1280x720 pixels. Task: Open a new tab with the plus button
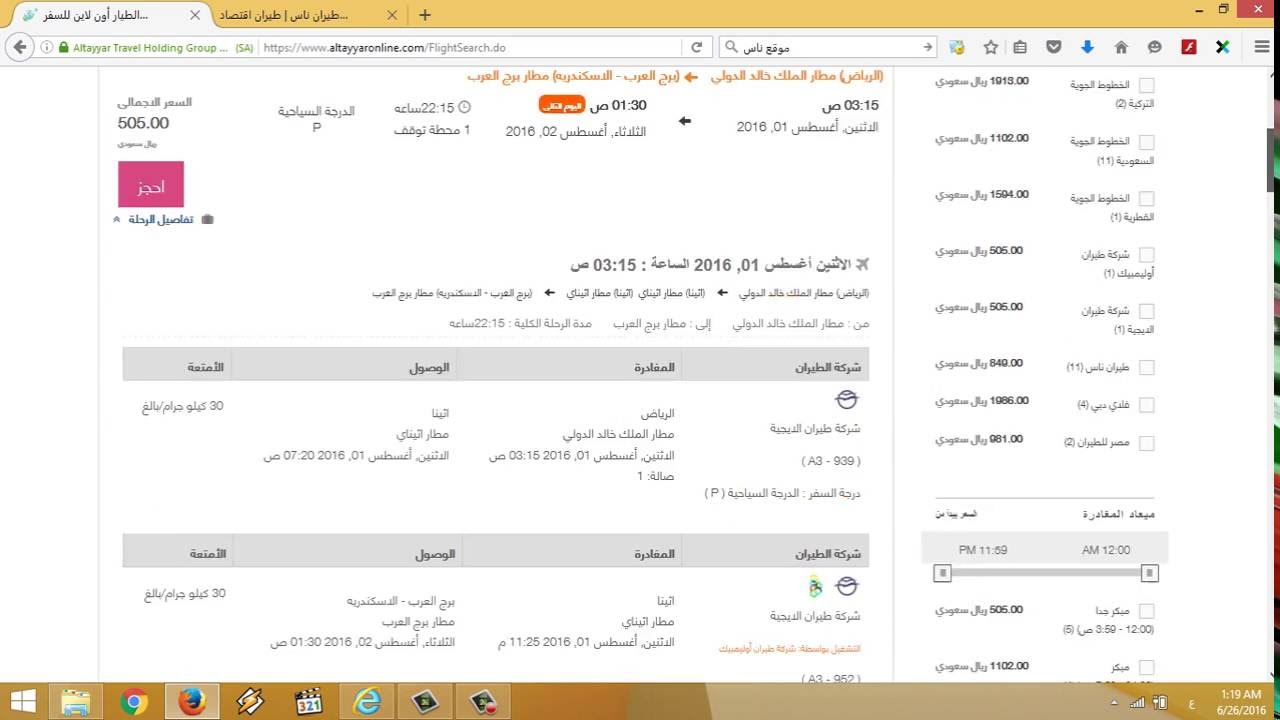(425, 15)
